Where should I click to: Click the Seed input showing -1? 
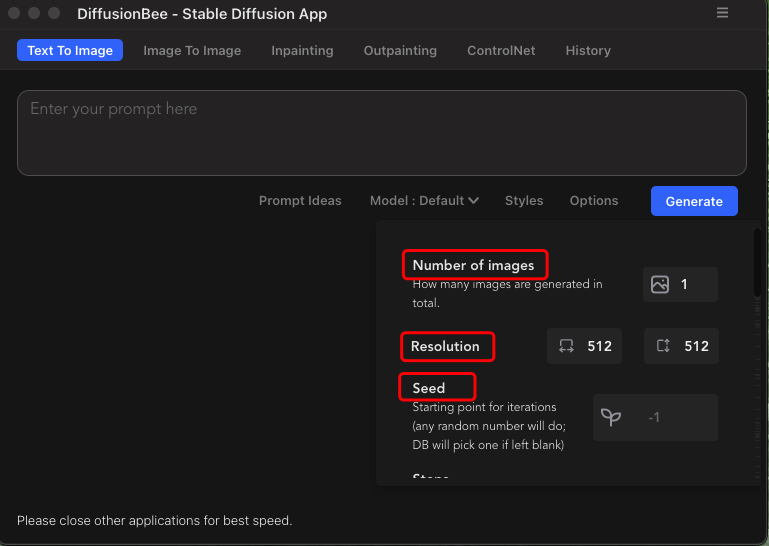pos(655,417)
